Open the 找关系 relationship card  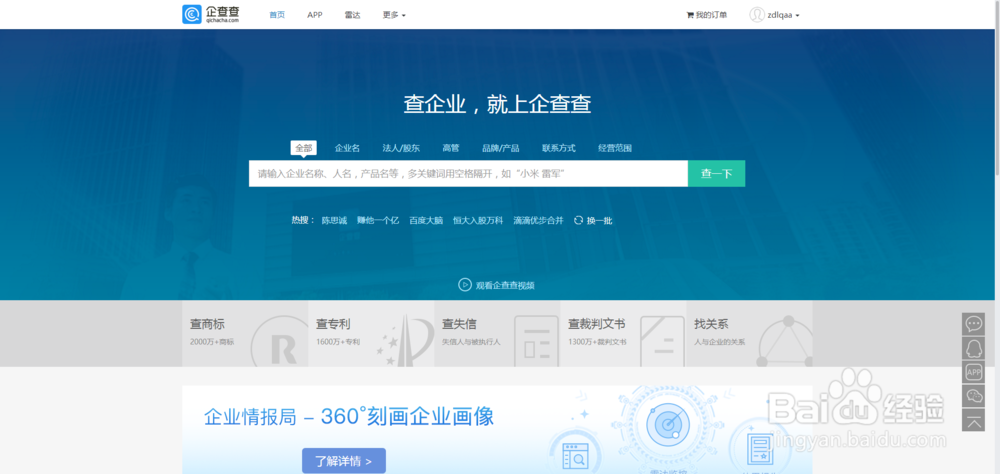(749, 334)
